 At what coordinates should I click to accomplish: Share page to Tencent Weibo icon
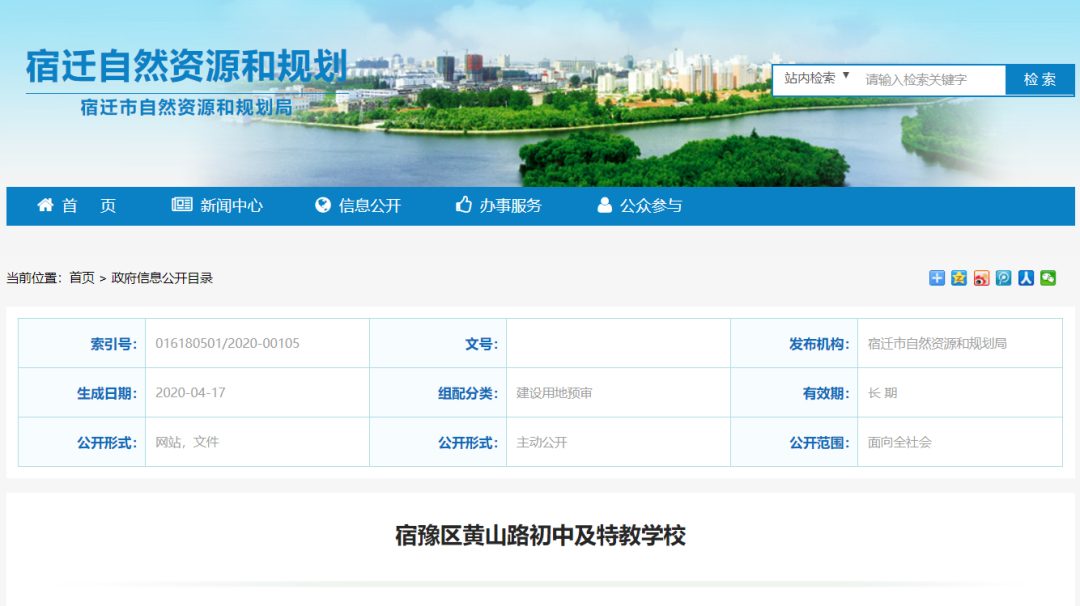(1004, 278)
